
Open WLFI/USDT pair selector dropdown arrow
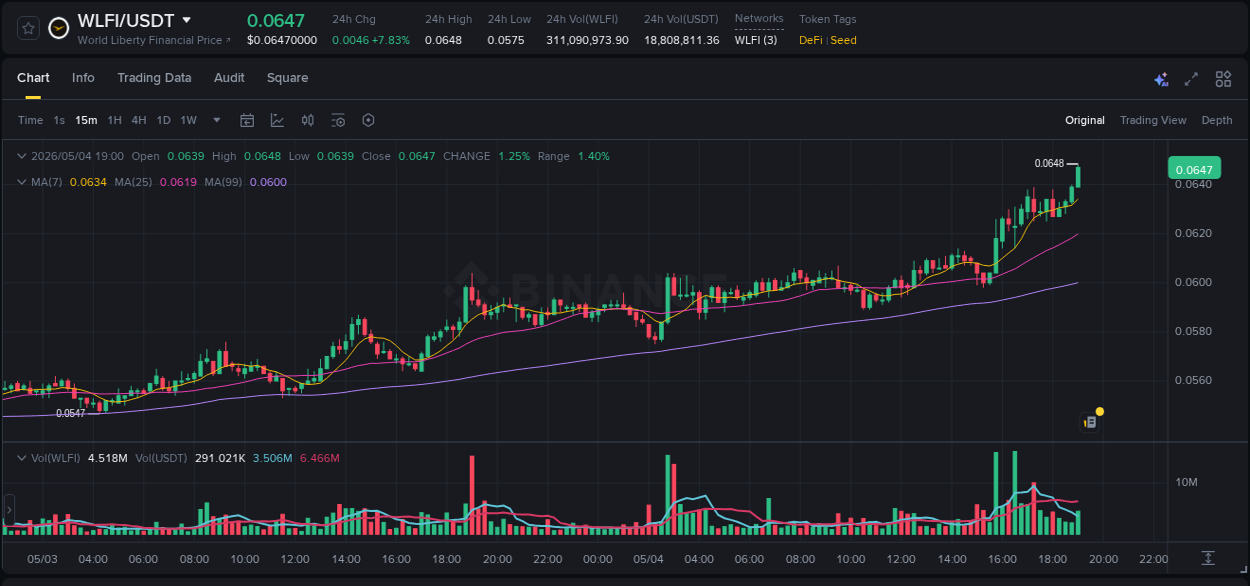187,20
